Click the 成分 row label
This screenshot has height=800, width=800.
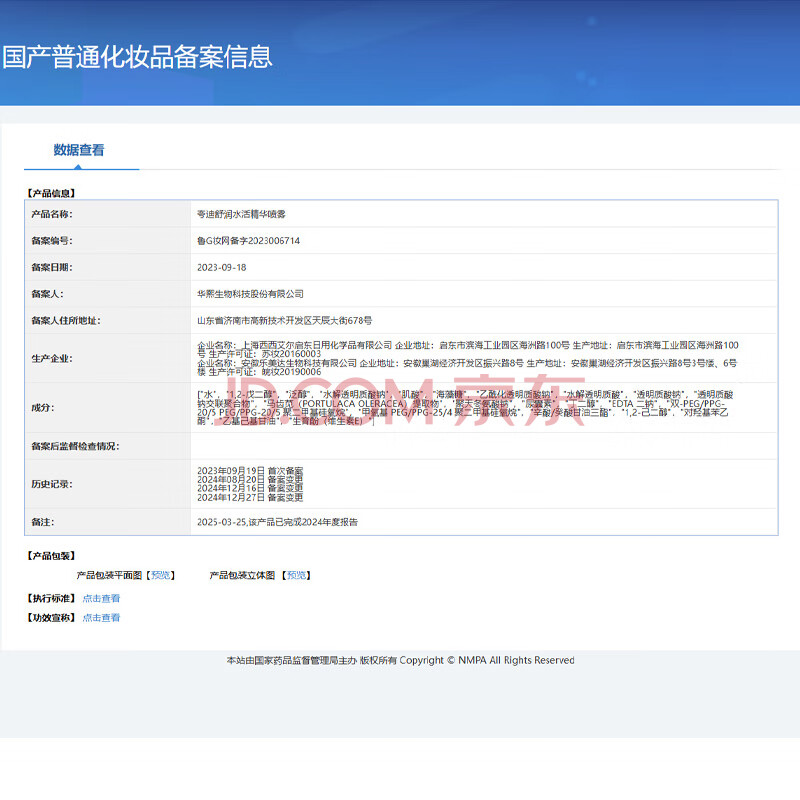click(43, 408)
